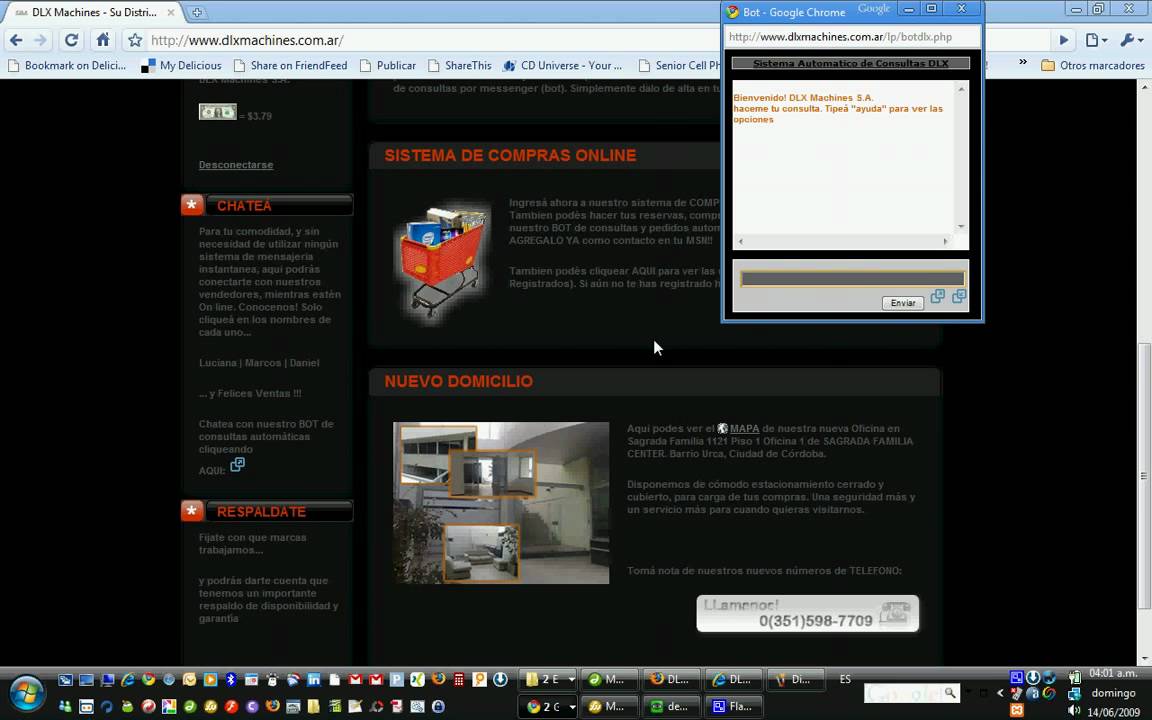Click the Desconectarse link
This screenshot has width=1152, height=720.
coord(236,165)
